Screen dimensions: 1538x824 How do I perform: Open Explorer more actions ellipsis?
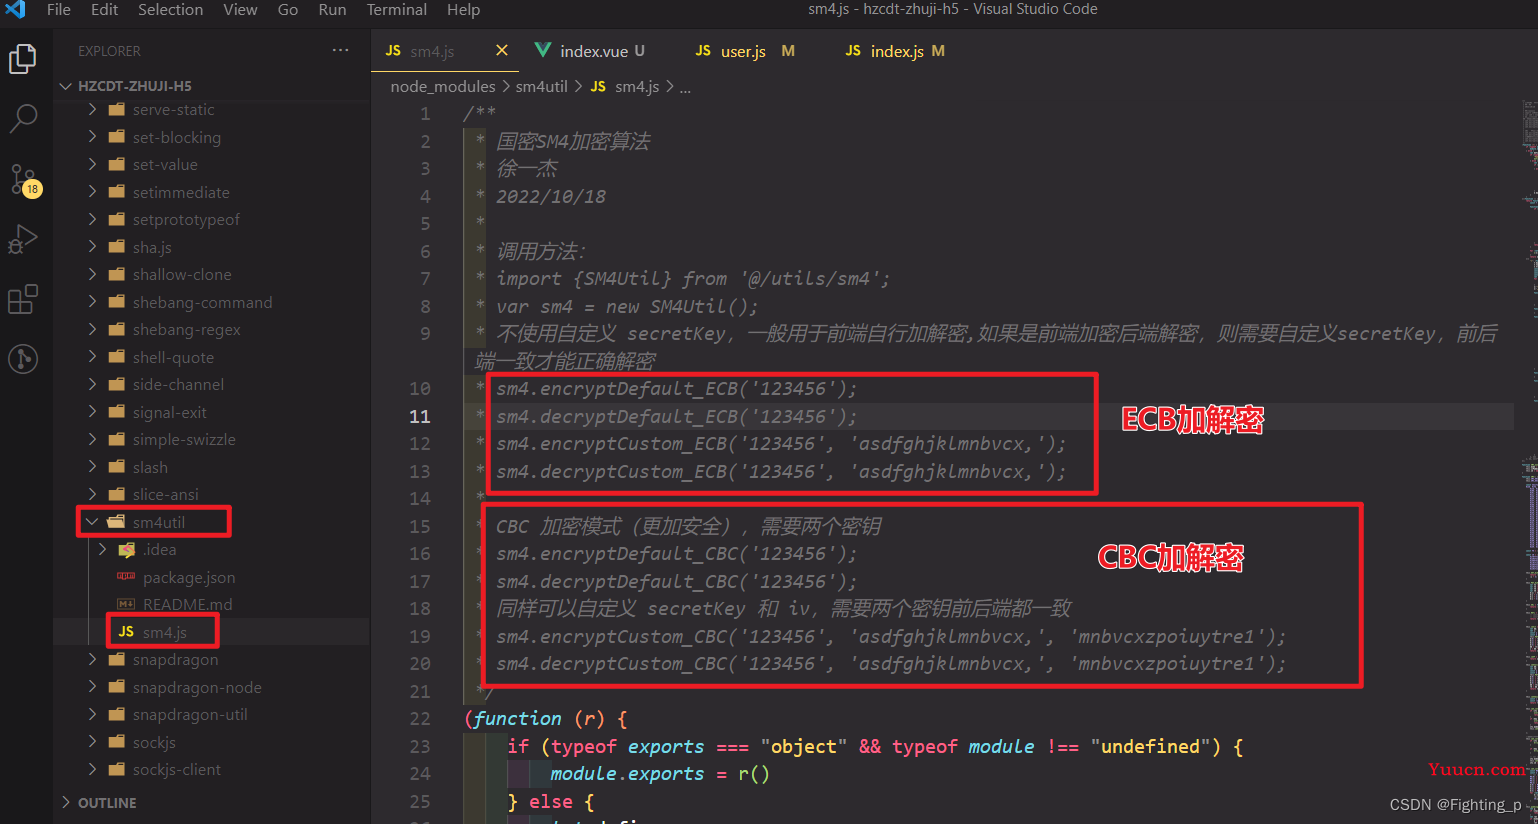click(x=341, y=50)
